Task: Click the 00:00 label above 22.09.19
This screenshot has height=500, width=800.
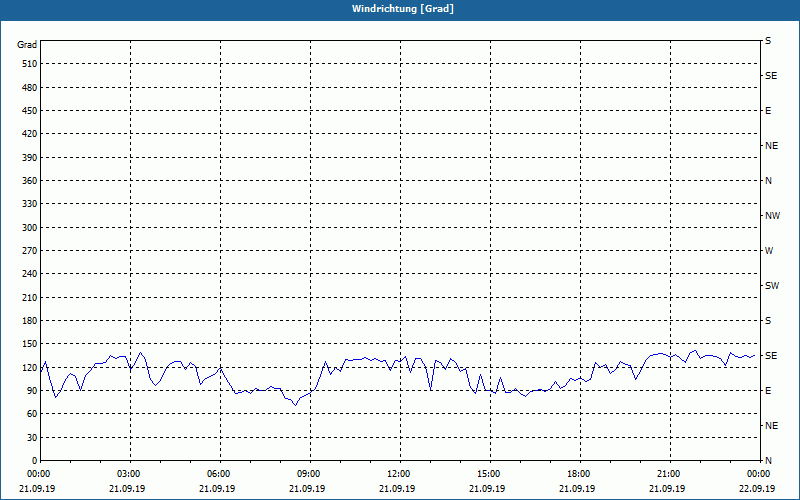Action: (757, 474)
